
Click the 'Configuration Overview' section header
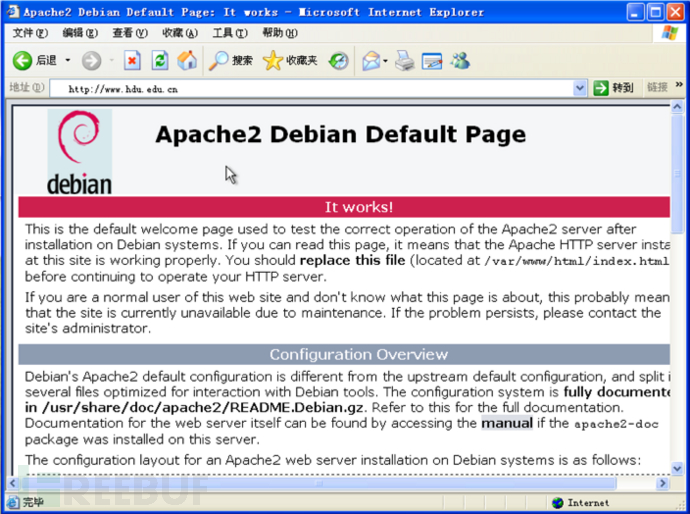click(359, 354)
